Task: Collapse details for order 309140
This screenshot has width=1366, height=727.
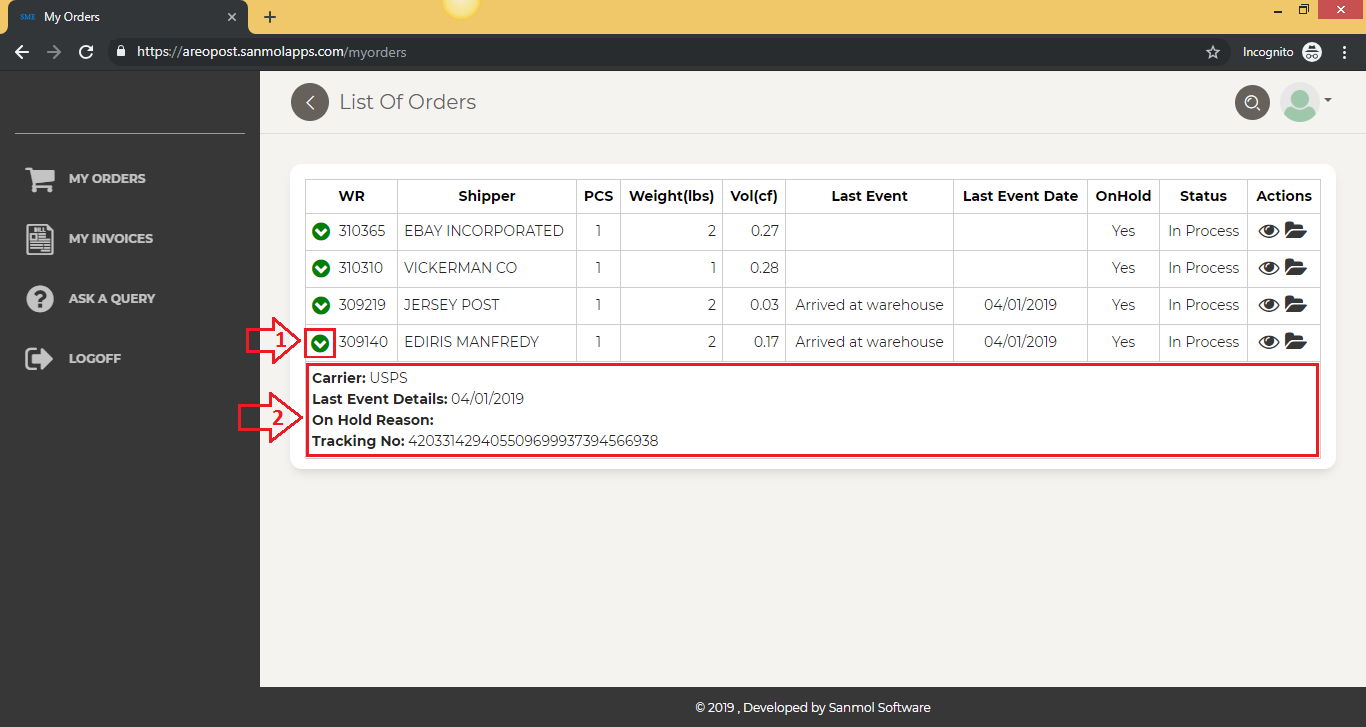Action: [321, 343]
